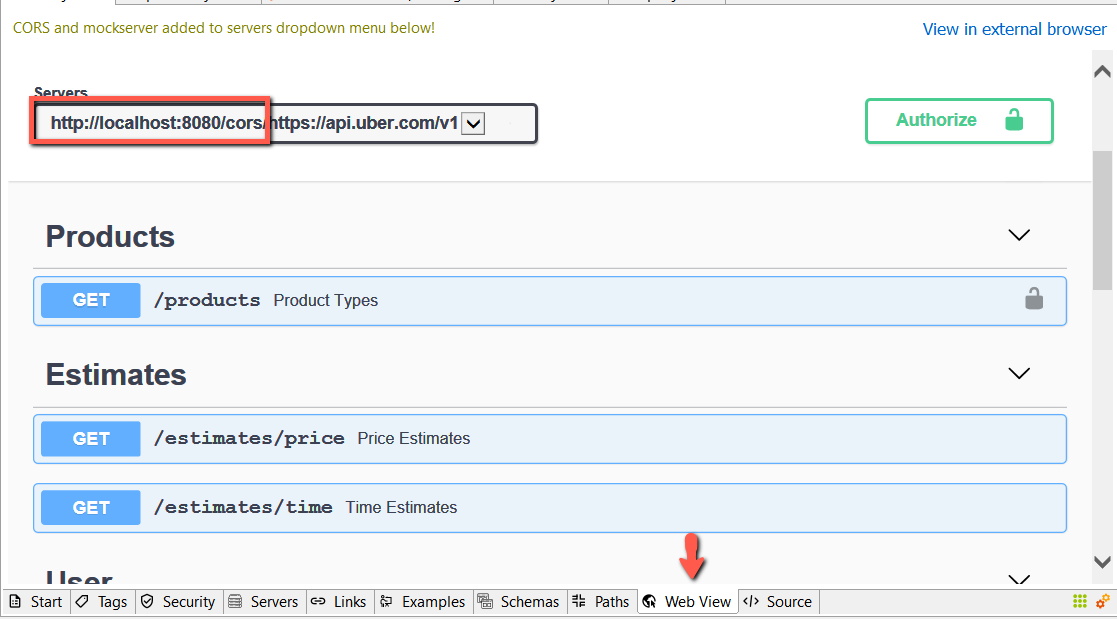Switch to the Tags tab
This screenshot has height=619, width=1117.
click(x=102, y=601)
